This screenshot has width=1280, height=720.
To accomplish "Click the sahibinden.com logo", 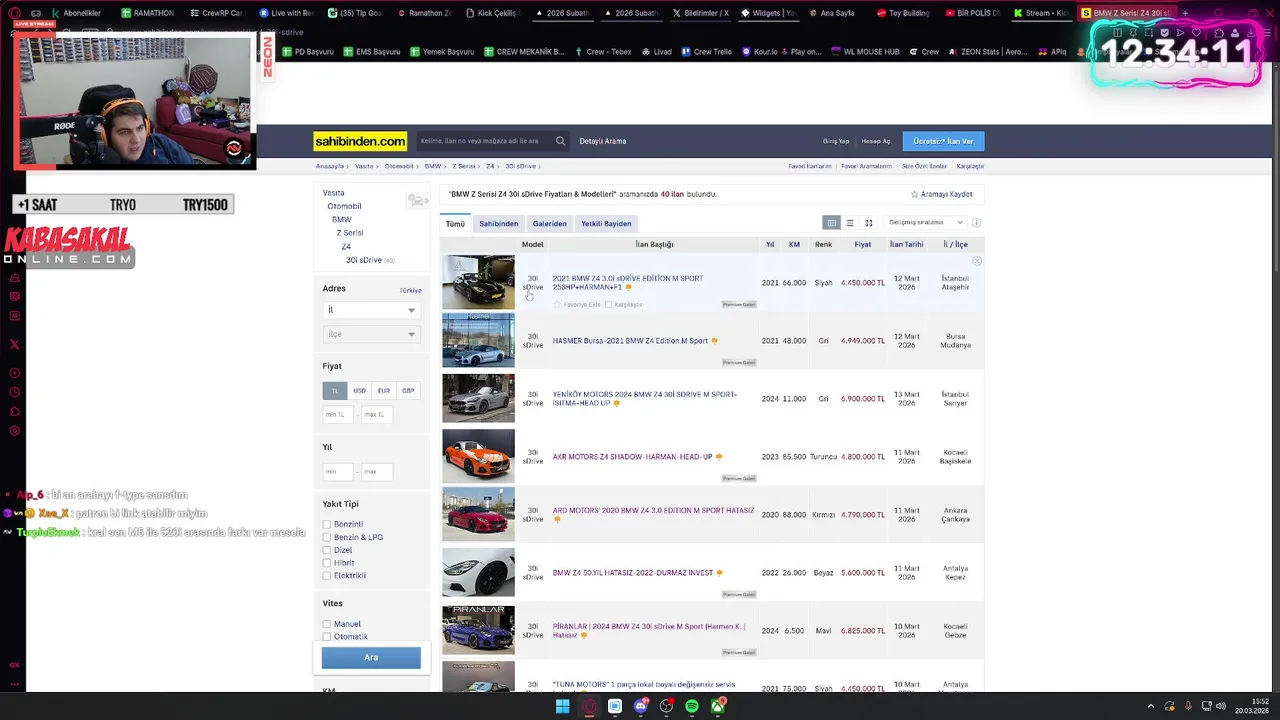I will 360,141.
